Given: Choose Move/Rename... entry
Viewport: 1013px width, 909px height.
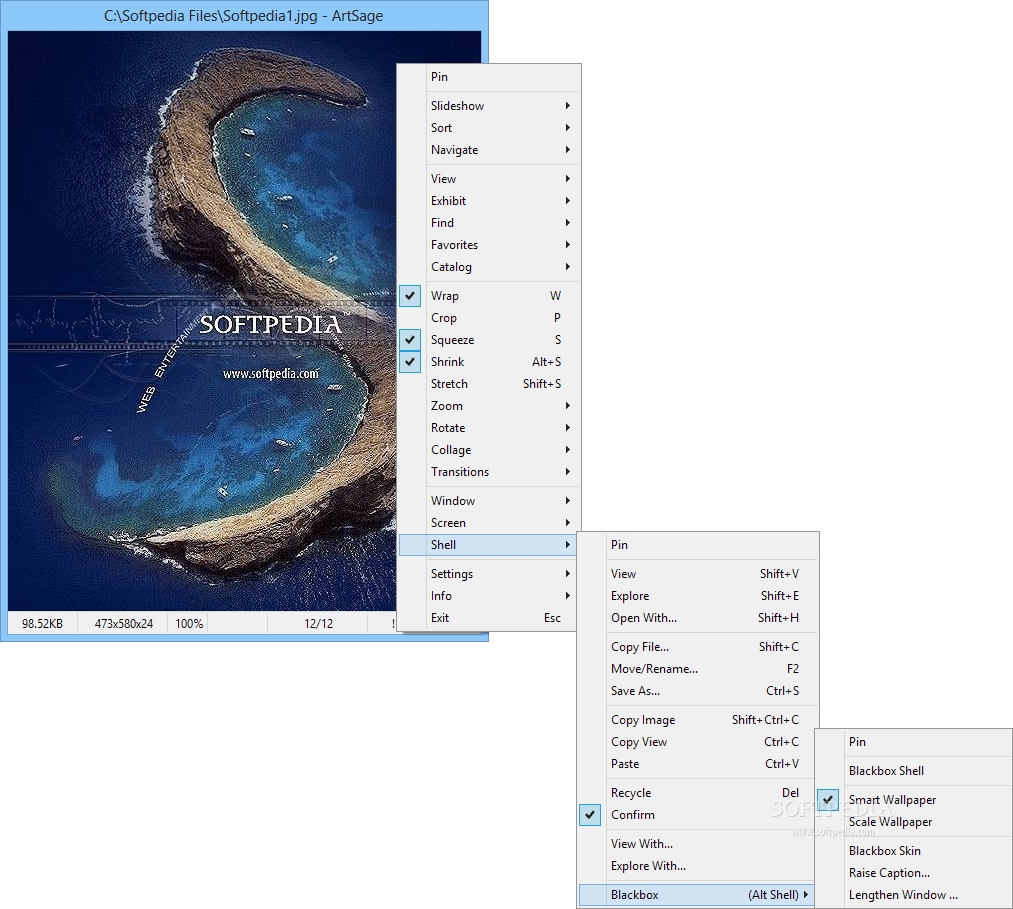Looking at the screenshot, I should (x=698, y=669).
